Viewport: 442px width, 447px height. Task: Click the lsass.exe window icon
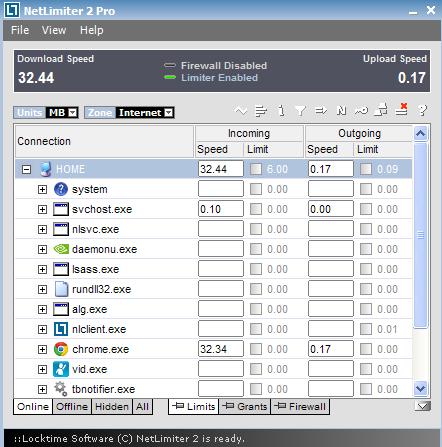pos(61,269)
